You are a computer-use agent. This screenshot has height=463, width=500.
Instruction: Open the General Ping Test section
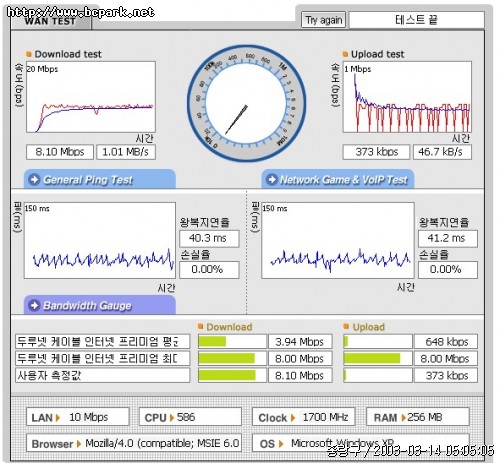100,179
